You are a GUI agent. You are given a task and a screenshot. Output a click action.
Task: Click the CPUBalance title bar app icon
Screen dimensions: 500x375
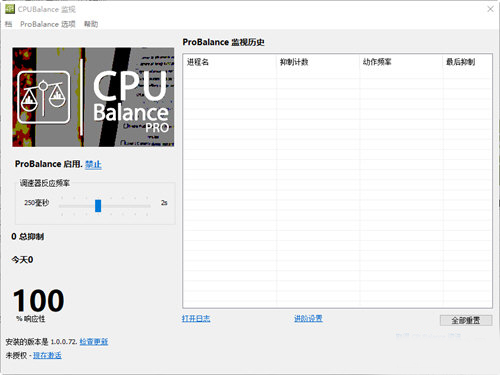pos(10,9)
